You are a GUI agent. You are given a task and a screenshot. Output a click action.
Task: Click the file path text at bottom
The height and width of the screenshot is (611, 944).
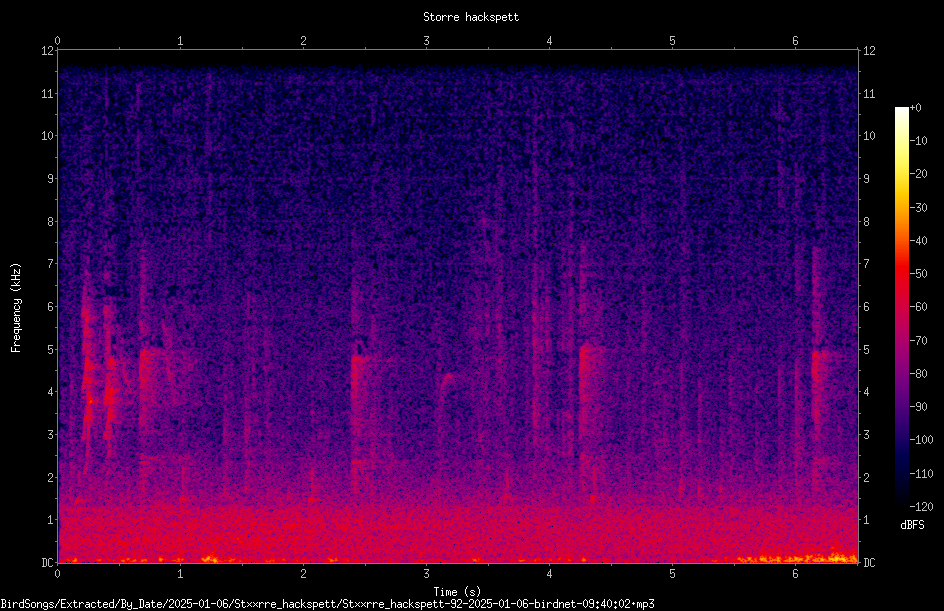click(328, 604)
